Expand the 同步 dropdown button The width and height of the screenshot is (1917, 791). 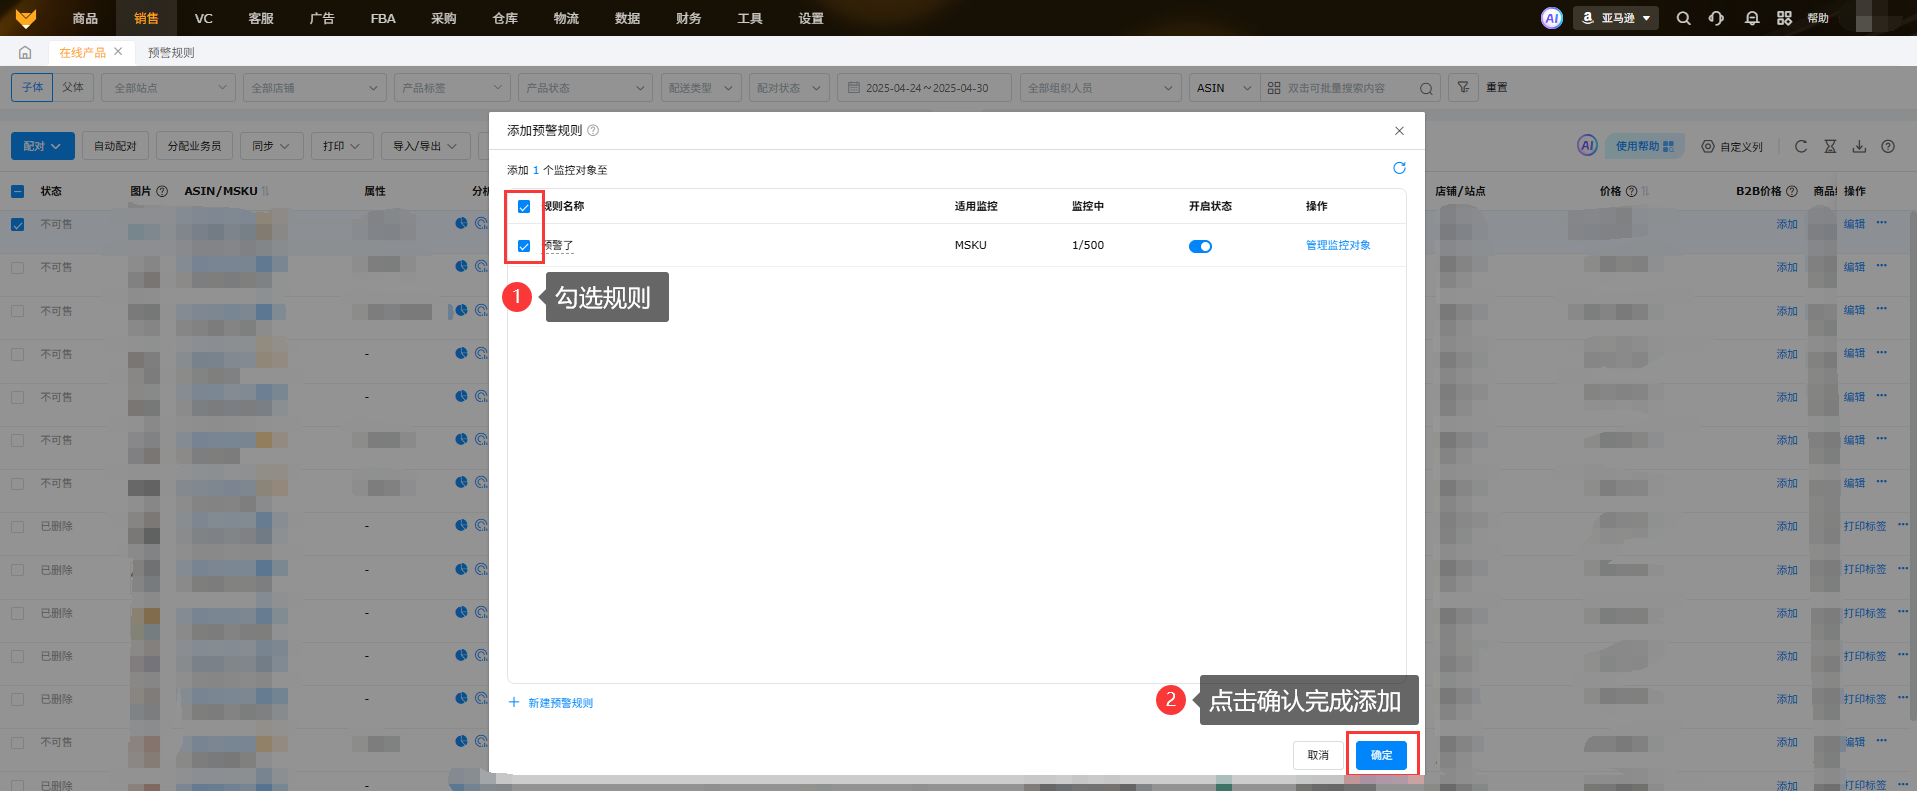pyautogui.click(x=270, y=146)
